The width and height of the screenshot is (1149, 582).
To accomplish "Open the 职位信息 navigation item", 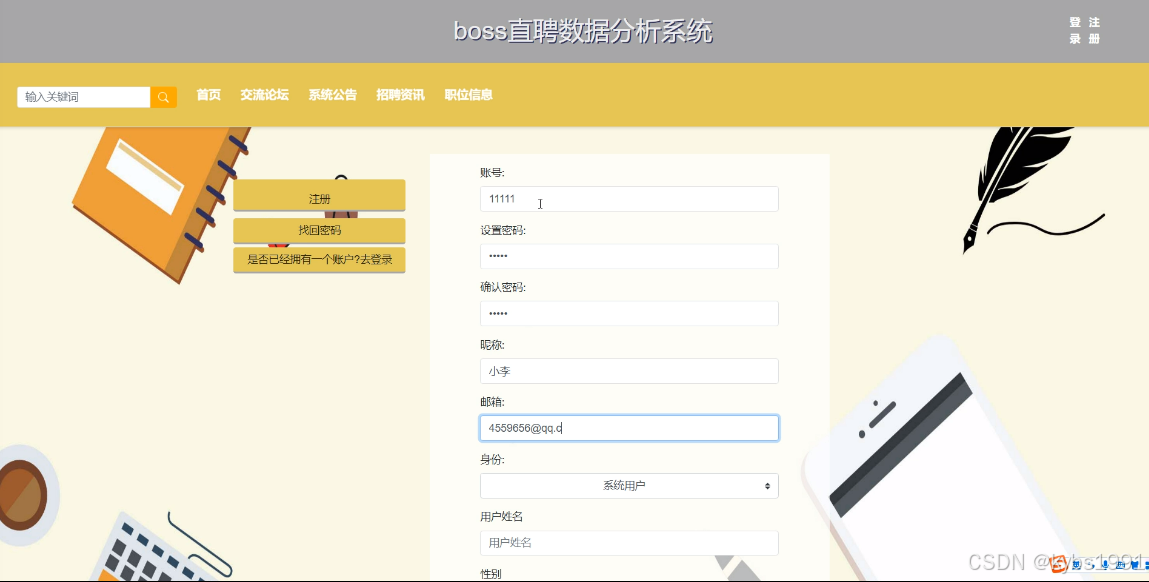I will (468, 95).
